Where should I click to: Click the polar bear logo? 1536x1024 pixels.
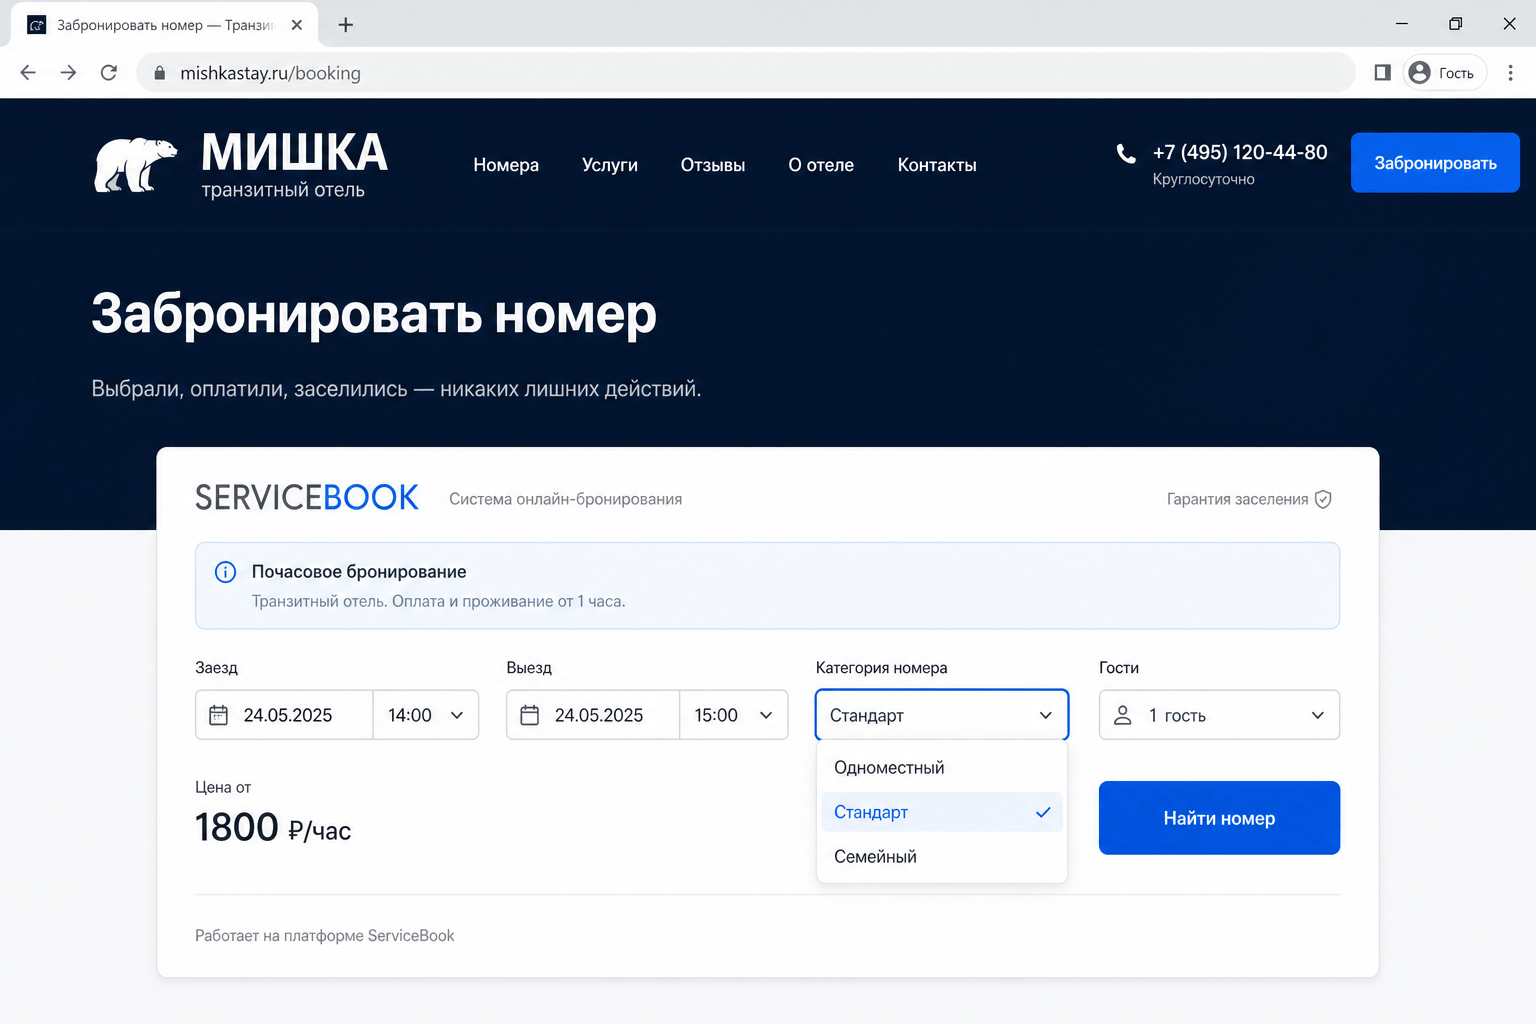tap(136, 164)
